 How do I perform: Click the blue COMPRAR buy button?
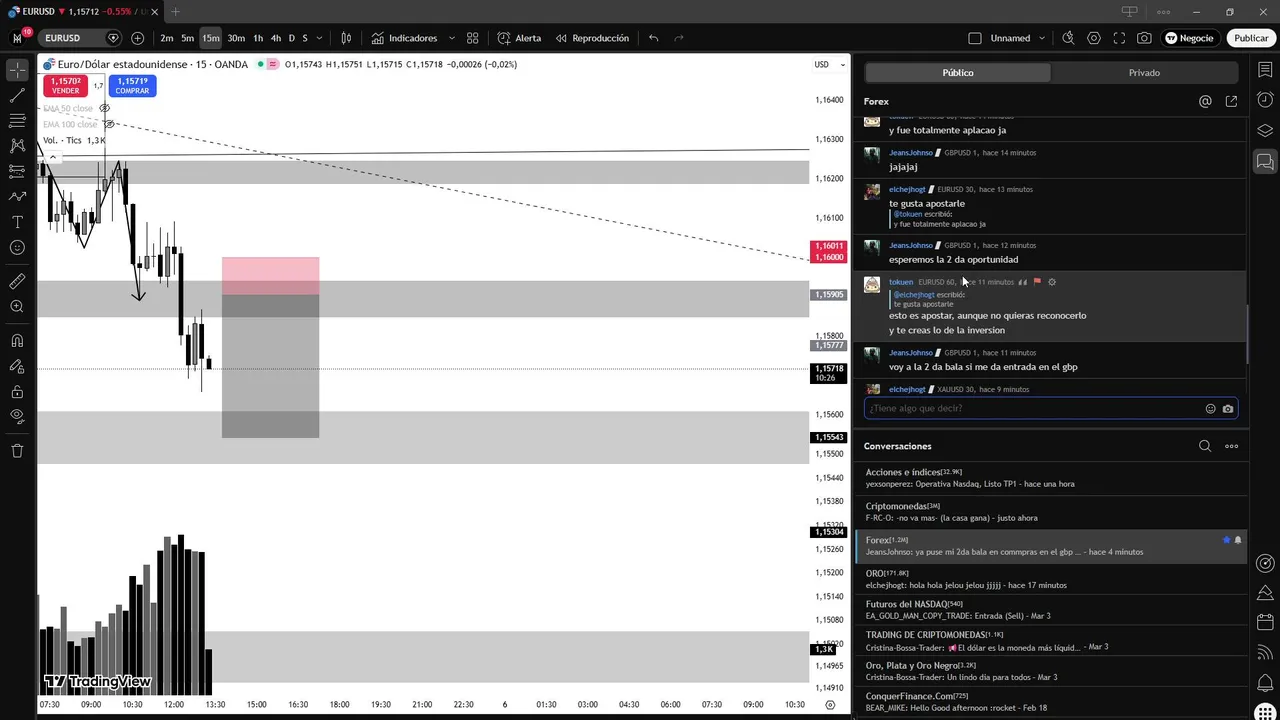click(x=132, y=86)
